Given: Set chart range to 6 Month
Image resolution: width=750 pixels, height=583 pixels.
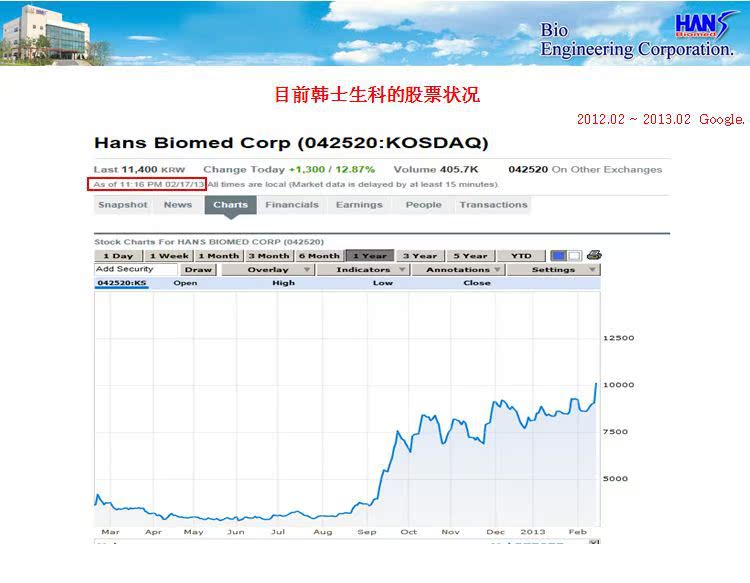Looking at the screenshot, I should [319, 256].
